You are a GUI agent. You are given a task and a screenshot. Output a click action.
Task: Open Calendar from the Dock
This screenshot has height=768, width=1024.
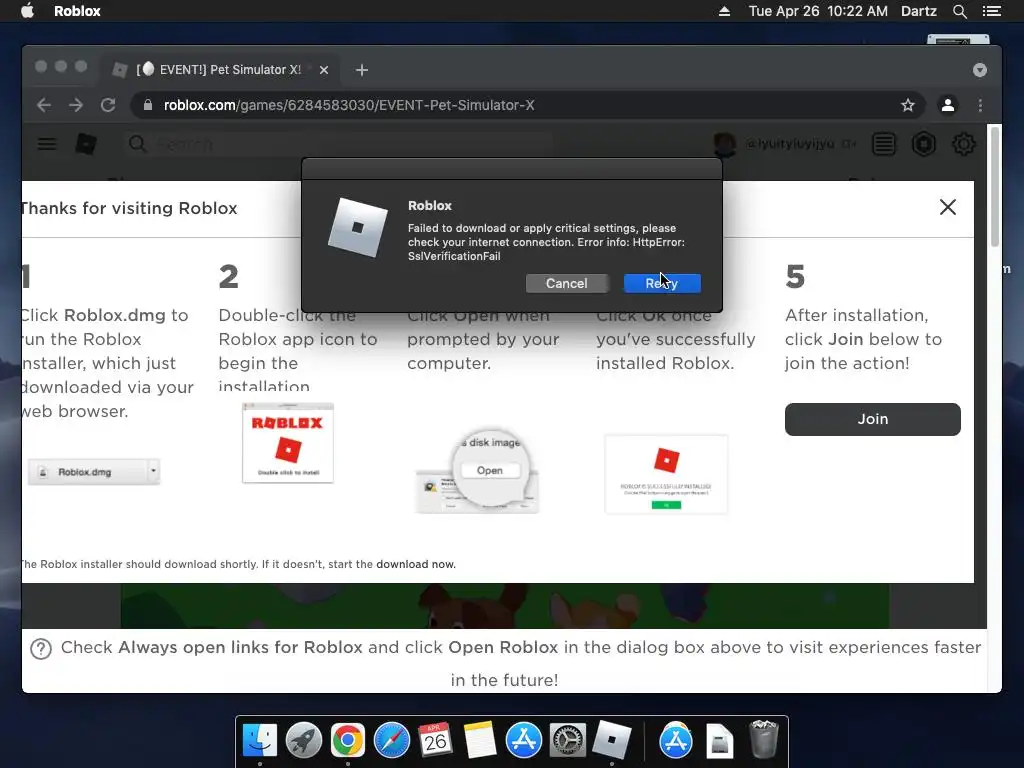[x=435, y=740]
